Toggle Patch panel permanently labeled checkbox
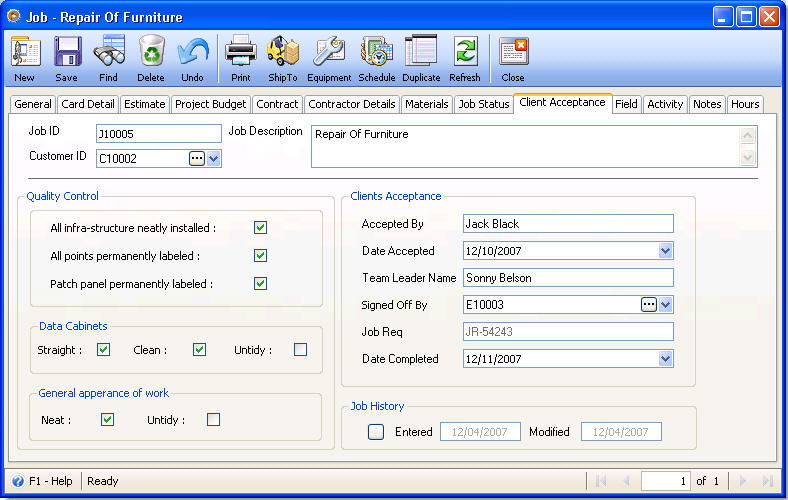Screen dimensions: 788x500 click(x=260, y=284)
